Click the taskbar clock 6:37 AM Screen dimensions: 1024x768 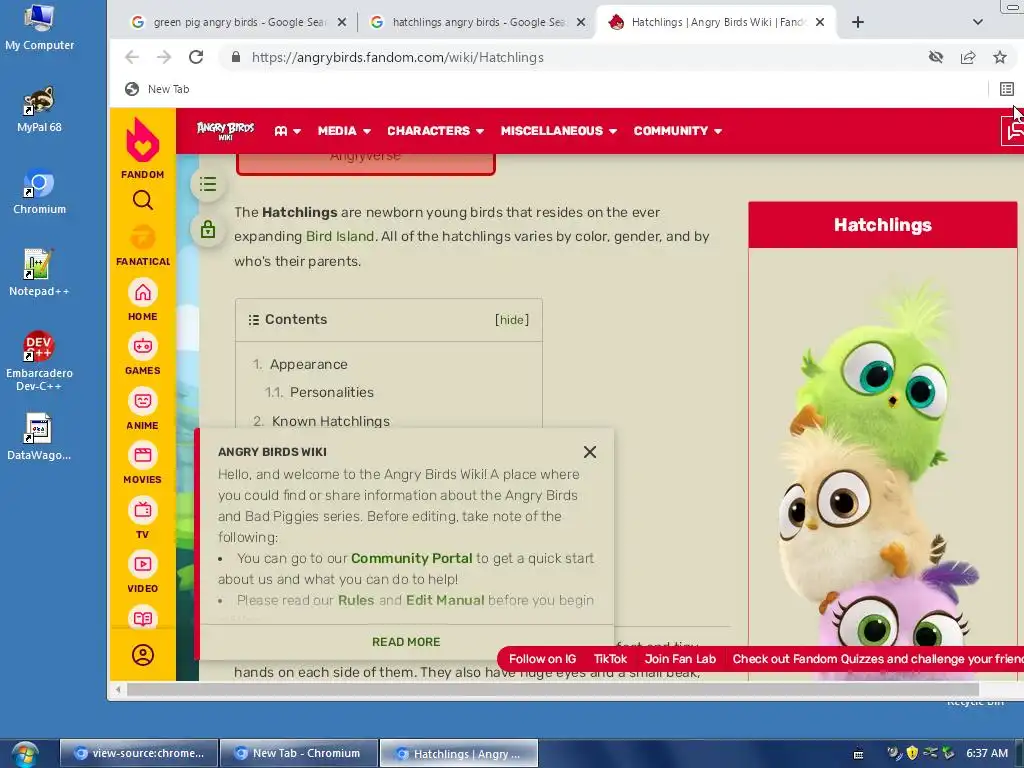(987, 753)
